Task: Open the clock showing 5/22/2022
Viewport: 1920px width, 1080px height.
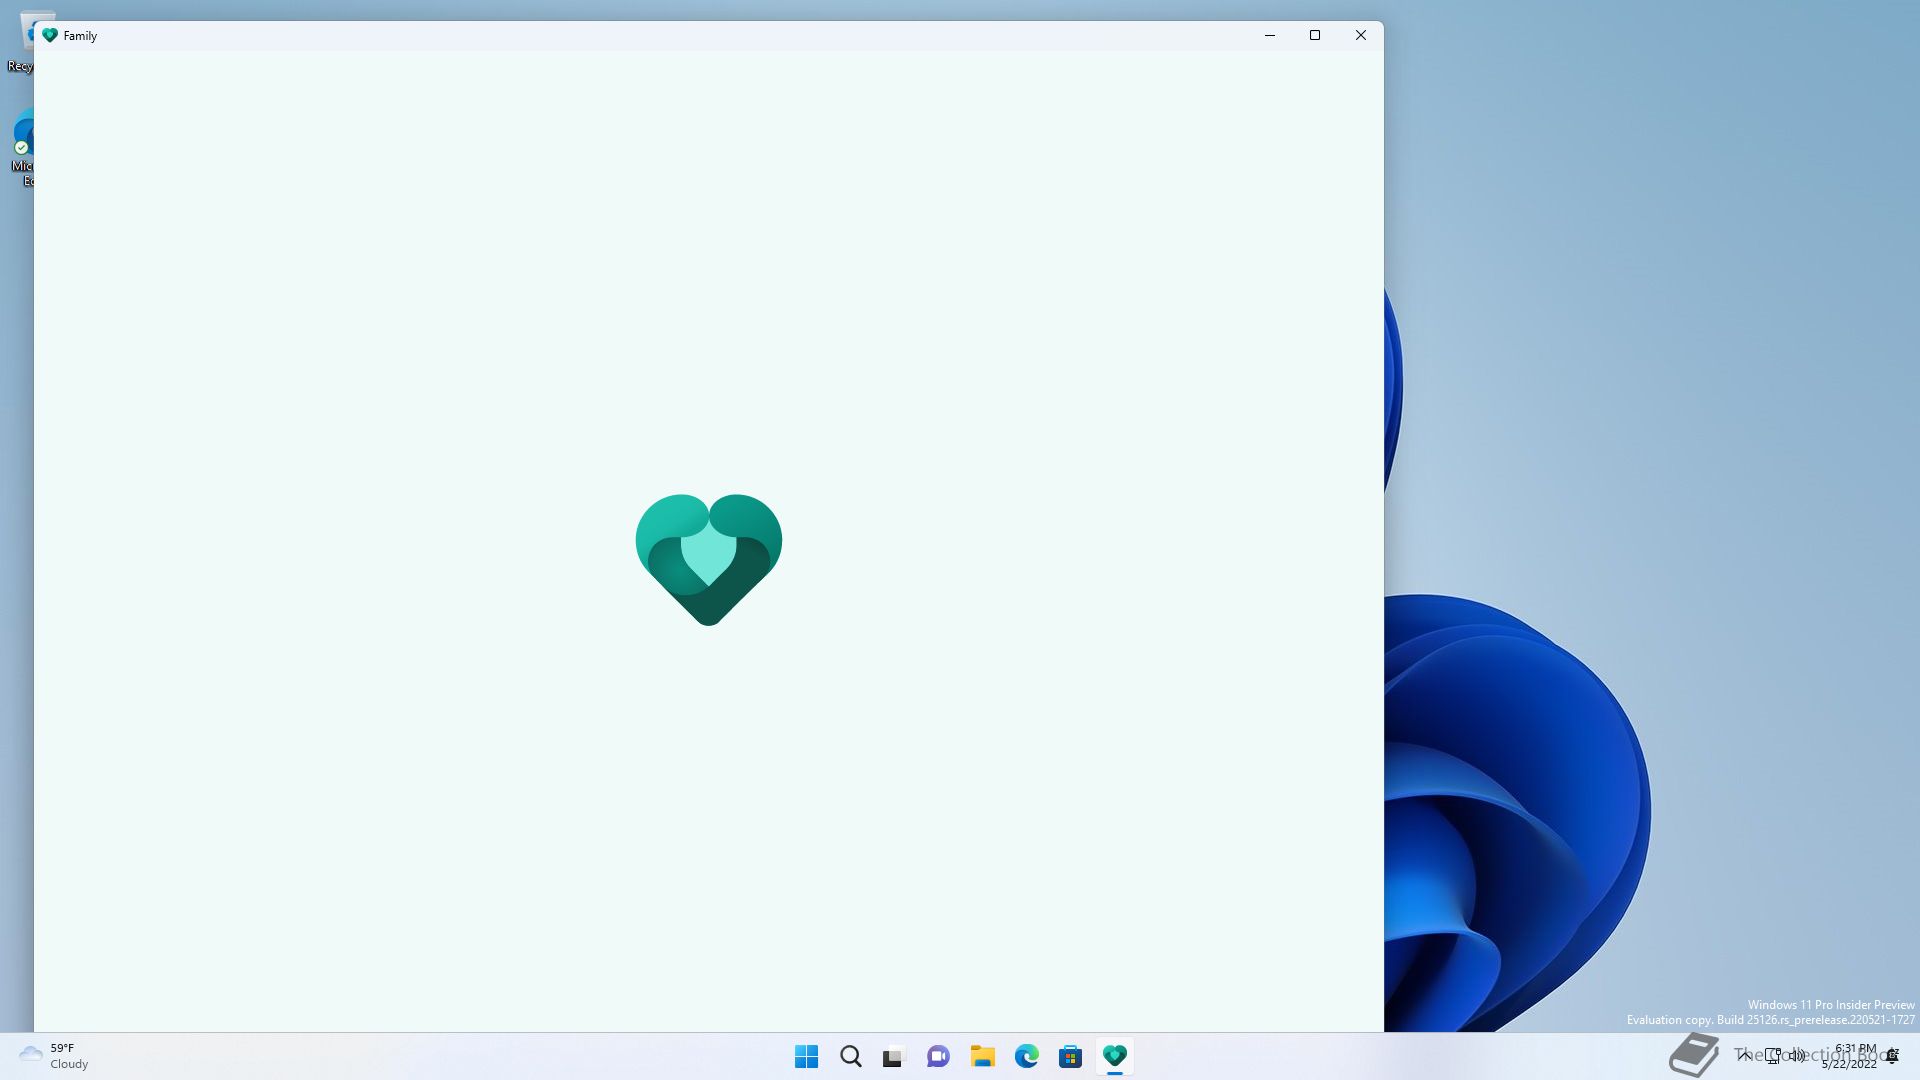Action: (x=1849, y=1056)
